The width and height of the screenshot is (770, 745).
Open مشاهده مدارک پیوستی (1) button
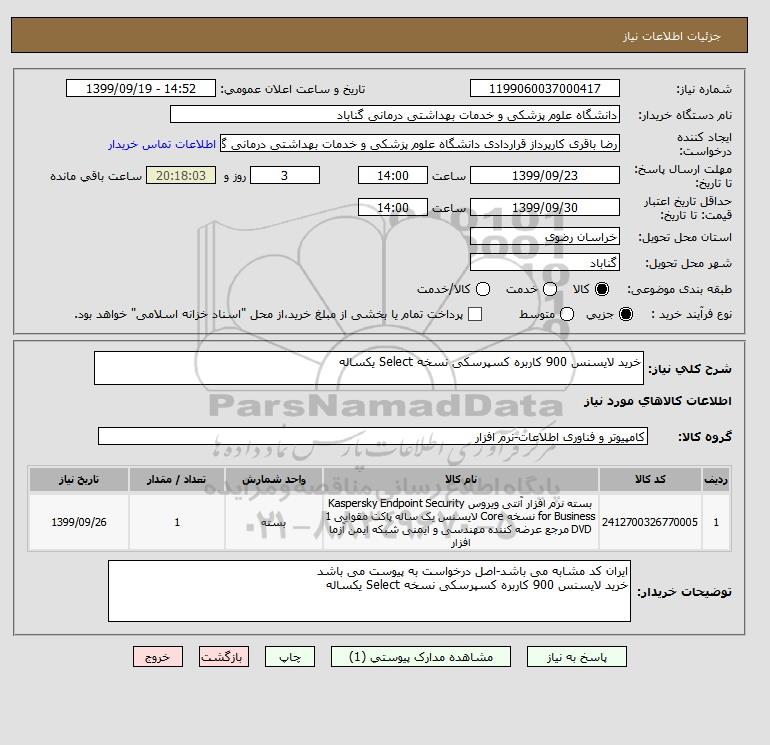tap(421, 657)
